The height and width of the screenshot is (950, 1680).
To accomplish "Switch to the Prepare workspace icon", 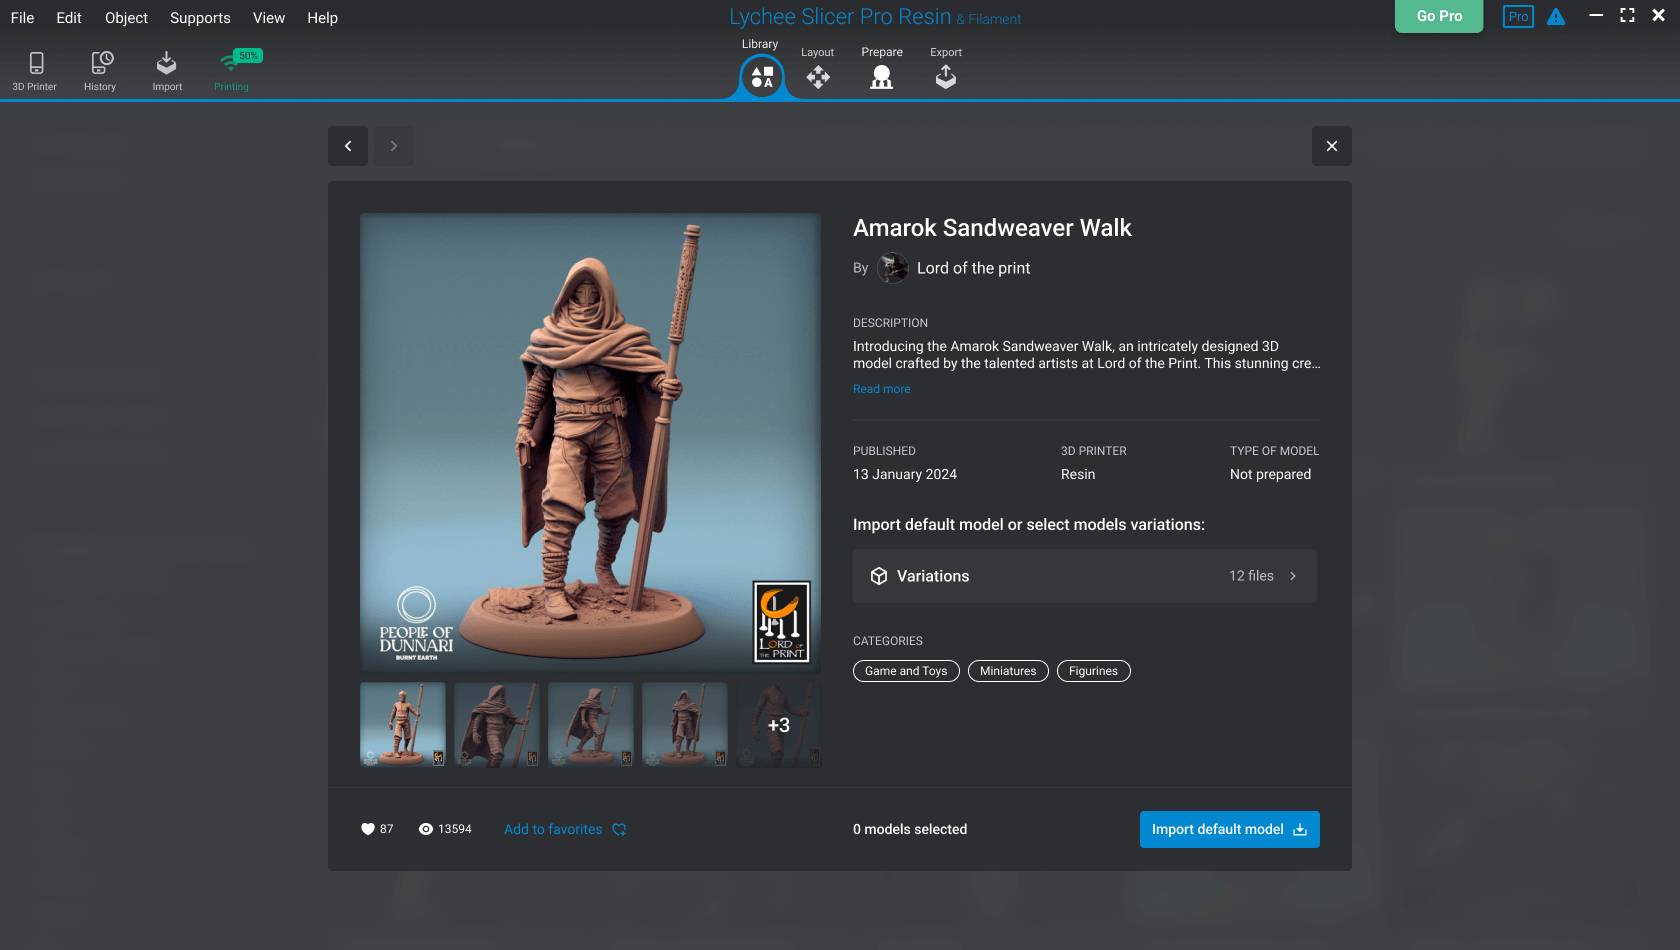I will click(x=881, y=77).
